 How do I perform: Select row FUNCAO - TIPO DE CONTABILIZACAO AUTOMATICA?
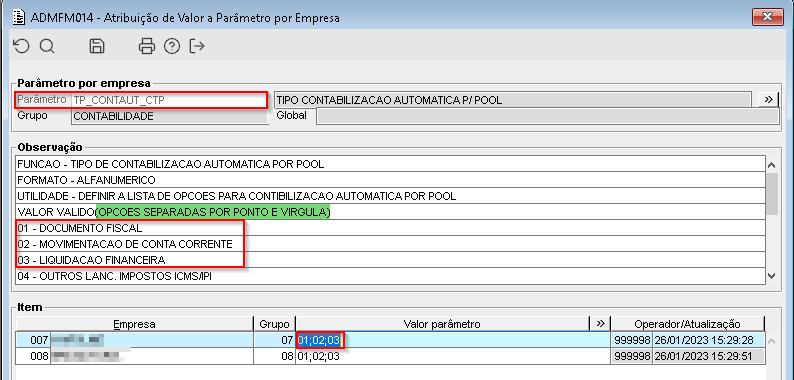click(390, 164)
